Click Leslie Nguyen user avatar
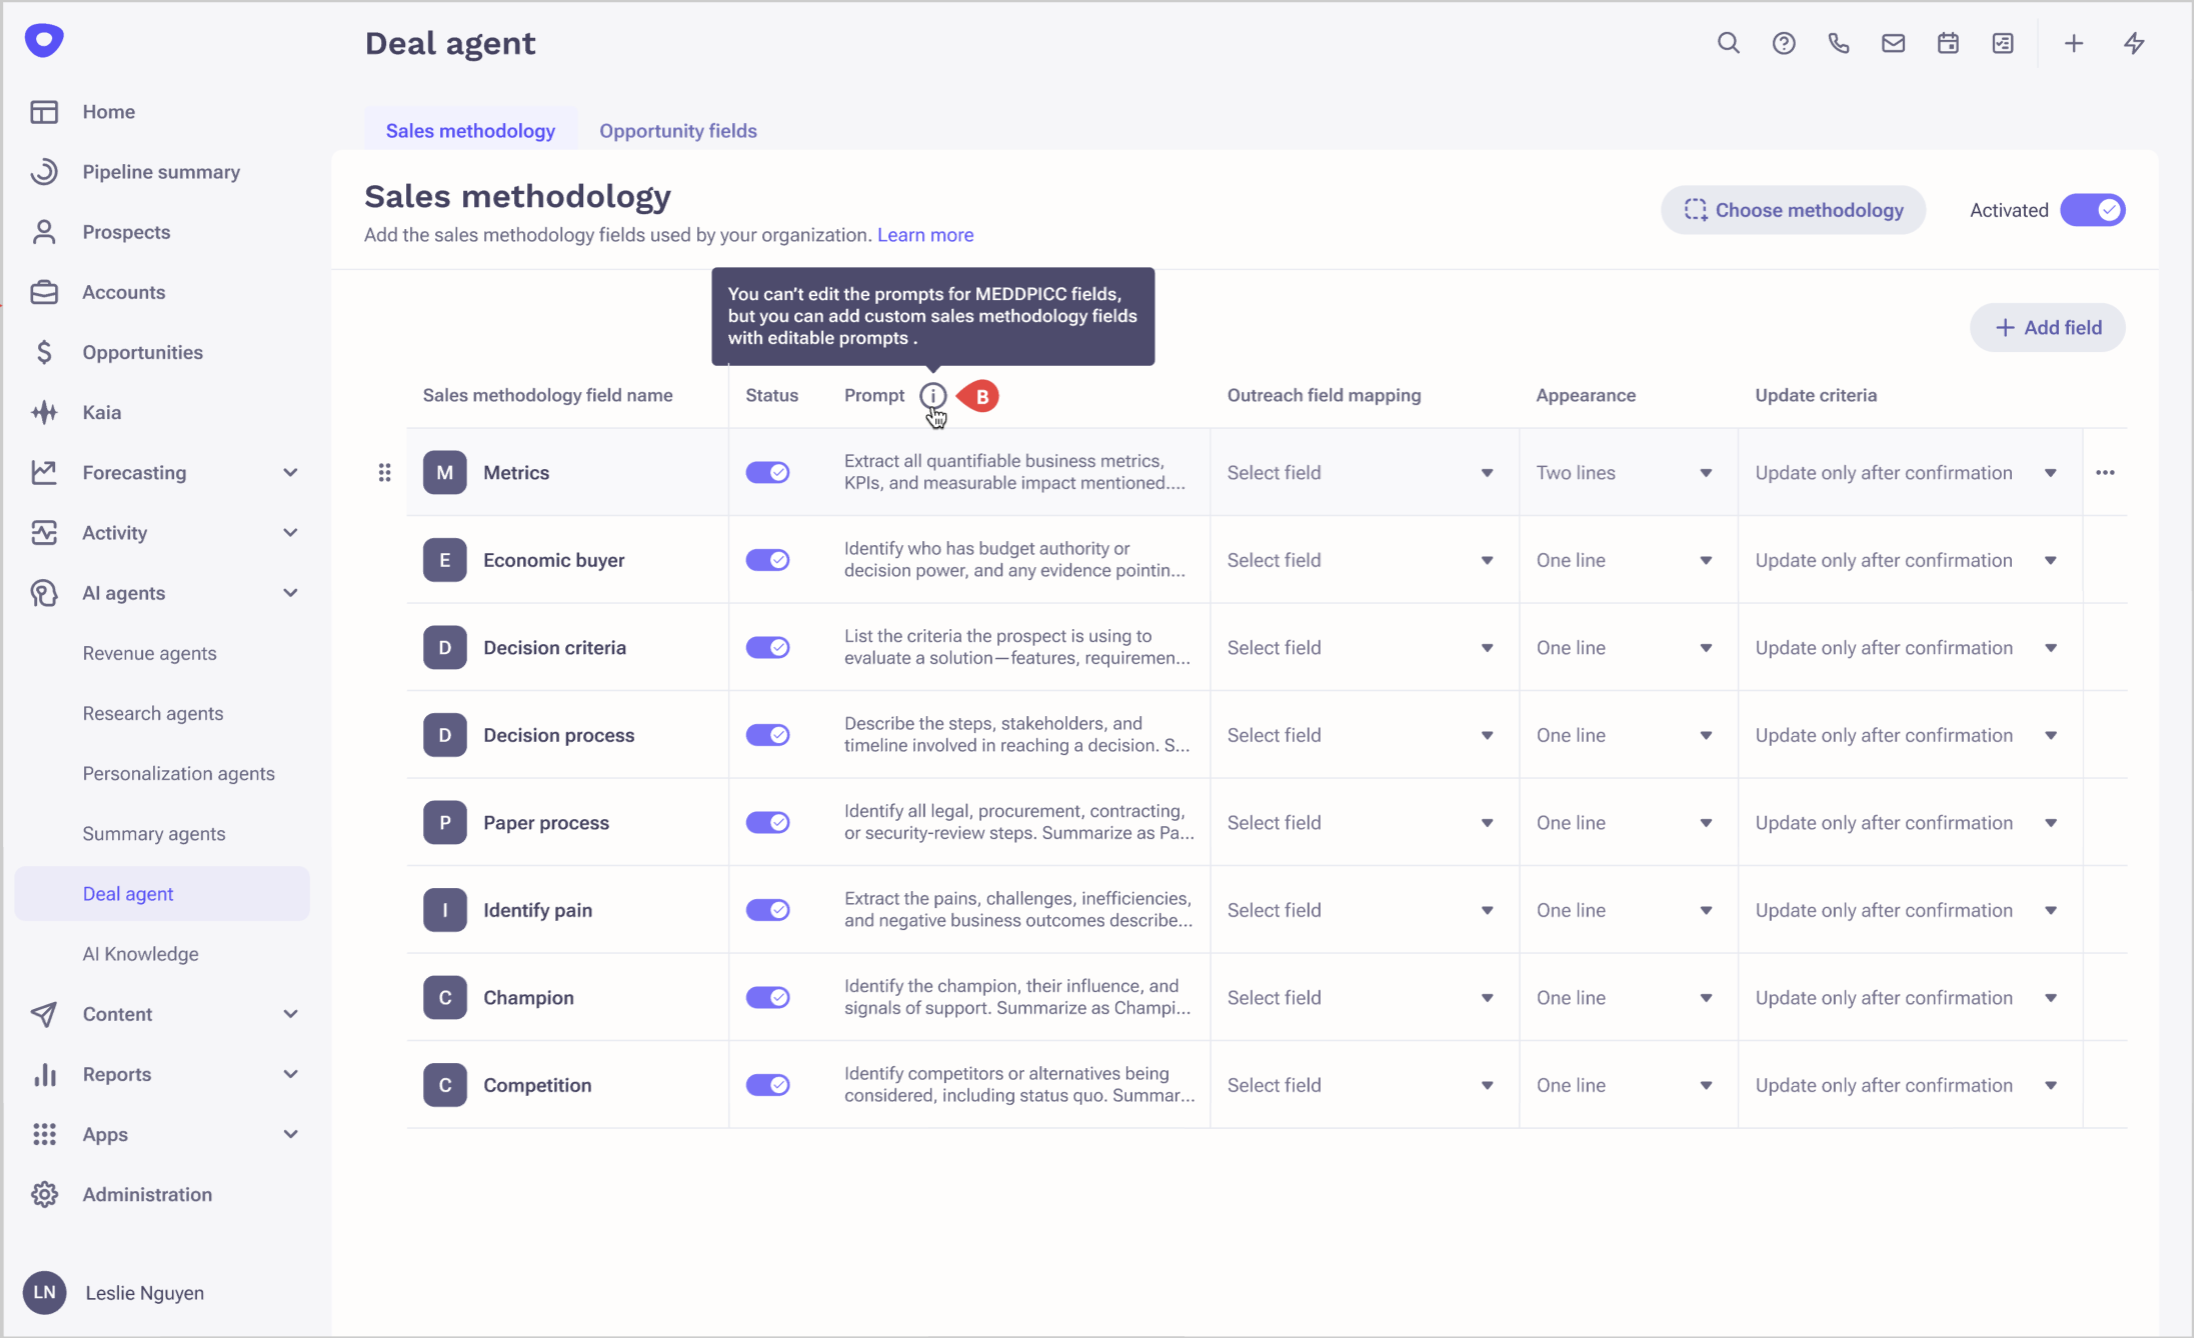2194x1338 pixels. point(44,1292)
